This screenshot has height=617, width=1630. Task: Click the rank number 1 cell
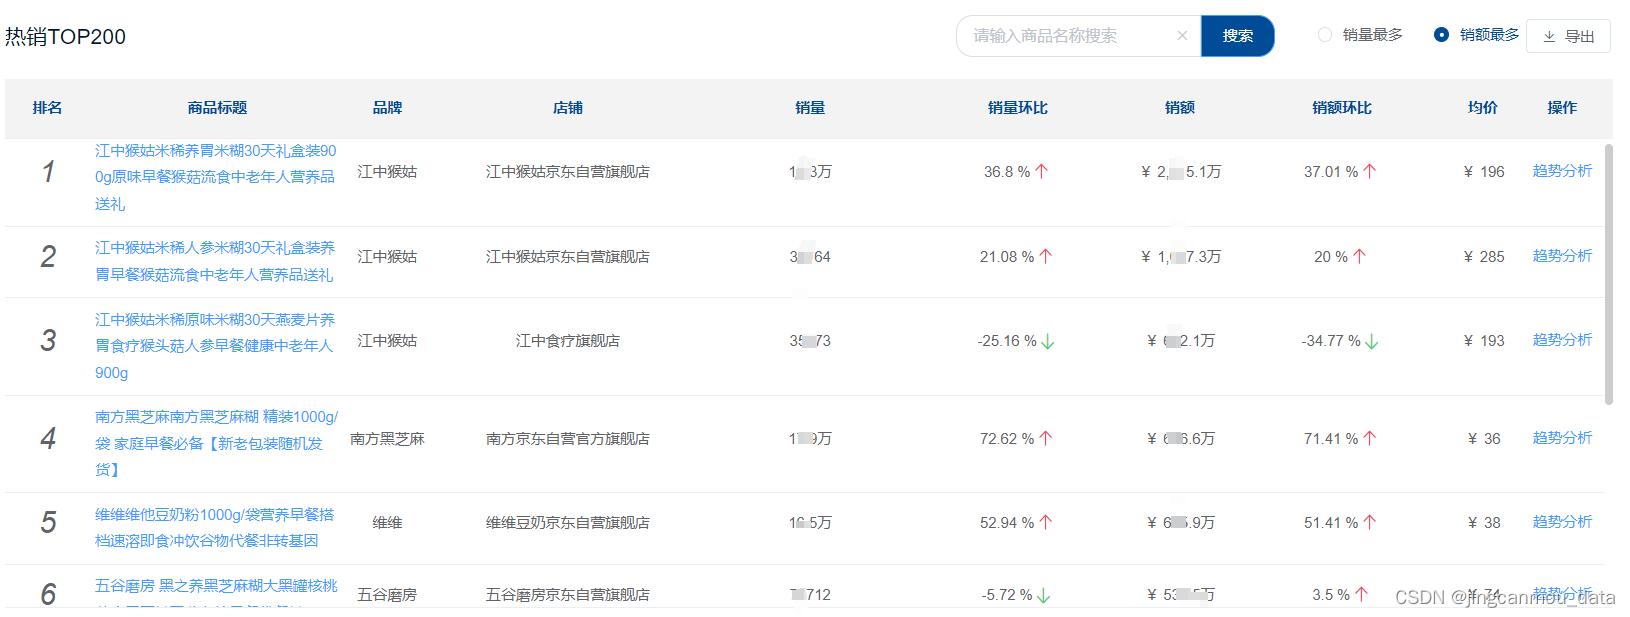(x=48, y=172)
